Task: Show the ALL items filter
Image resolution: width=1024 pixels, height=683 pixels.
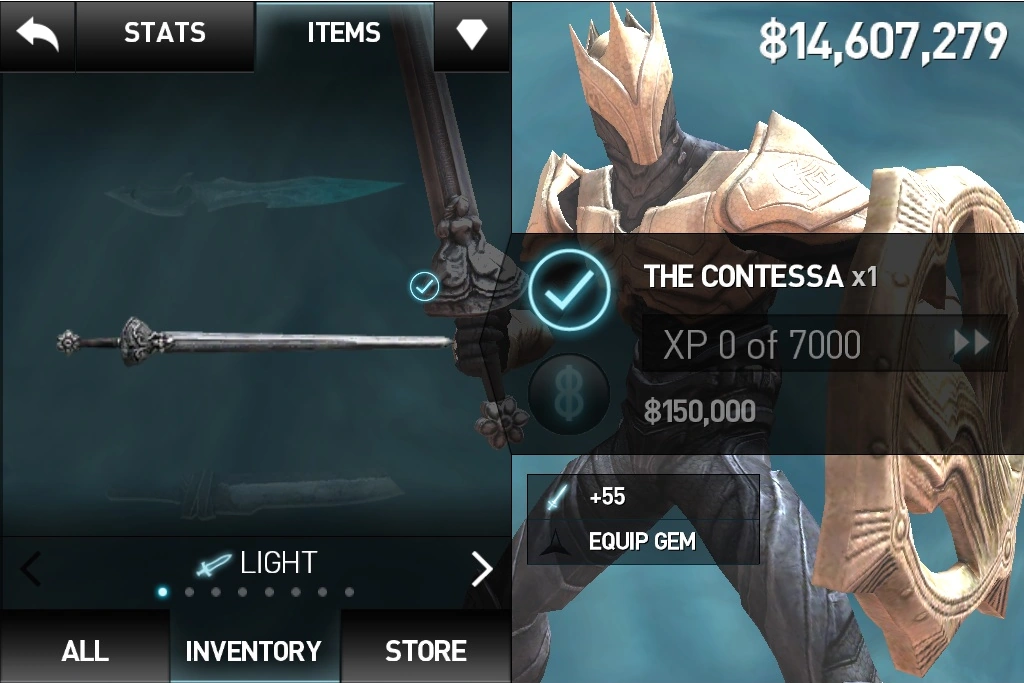Action: coord(85,651)
